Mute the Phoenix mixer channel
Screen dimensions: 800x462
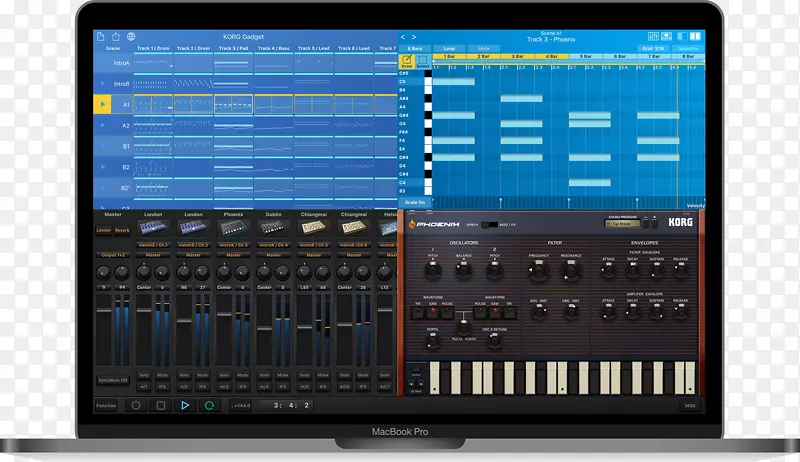pyautogui.click(x=242, y=375)
